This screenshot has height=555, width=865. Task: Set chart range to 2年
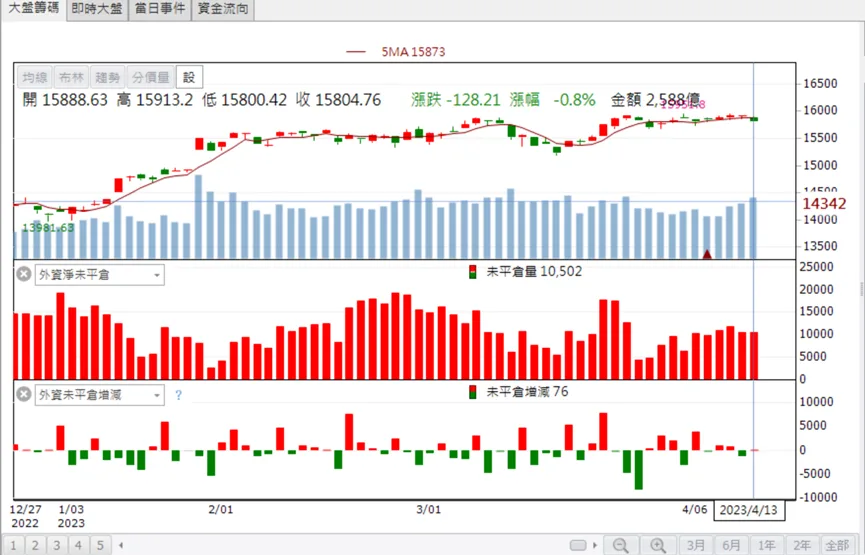(802, 546)
